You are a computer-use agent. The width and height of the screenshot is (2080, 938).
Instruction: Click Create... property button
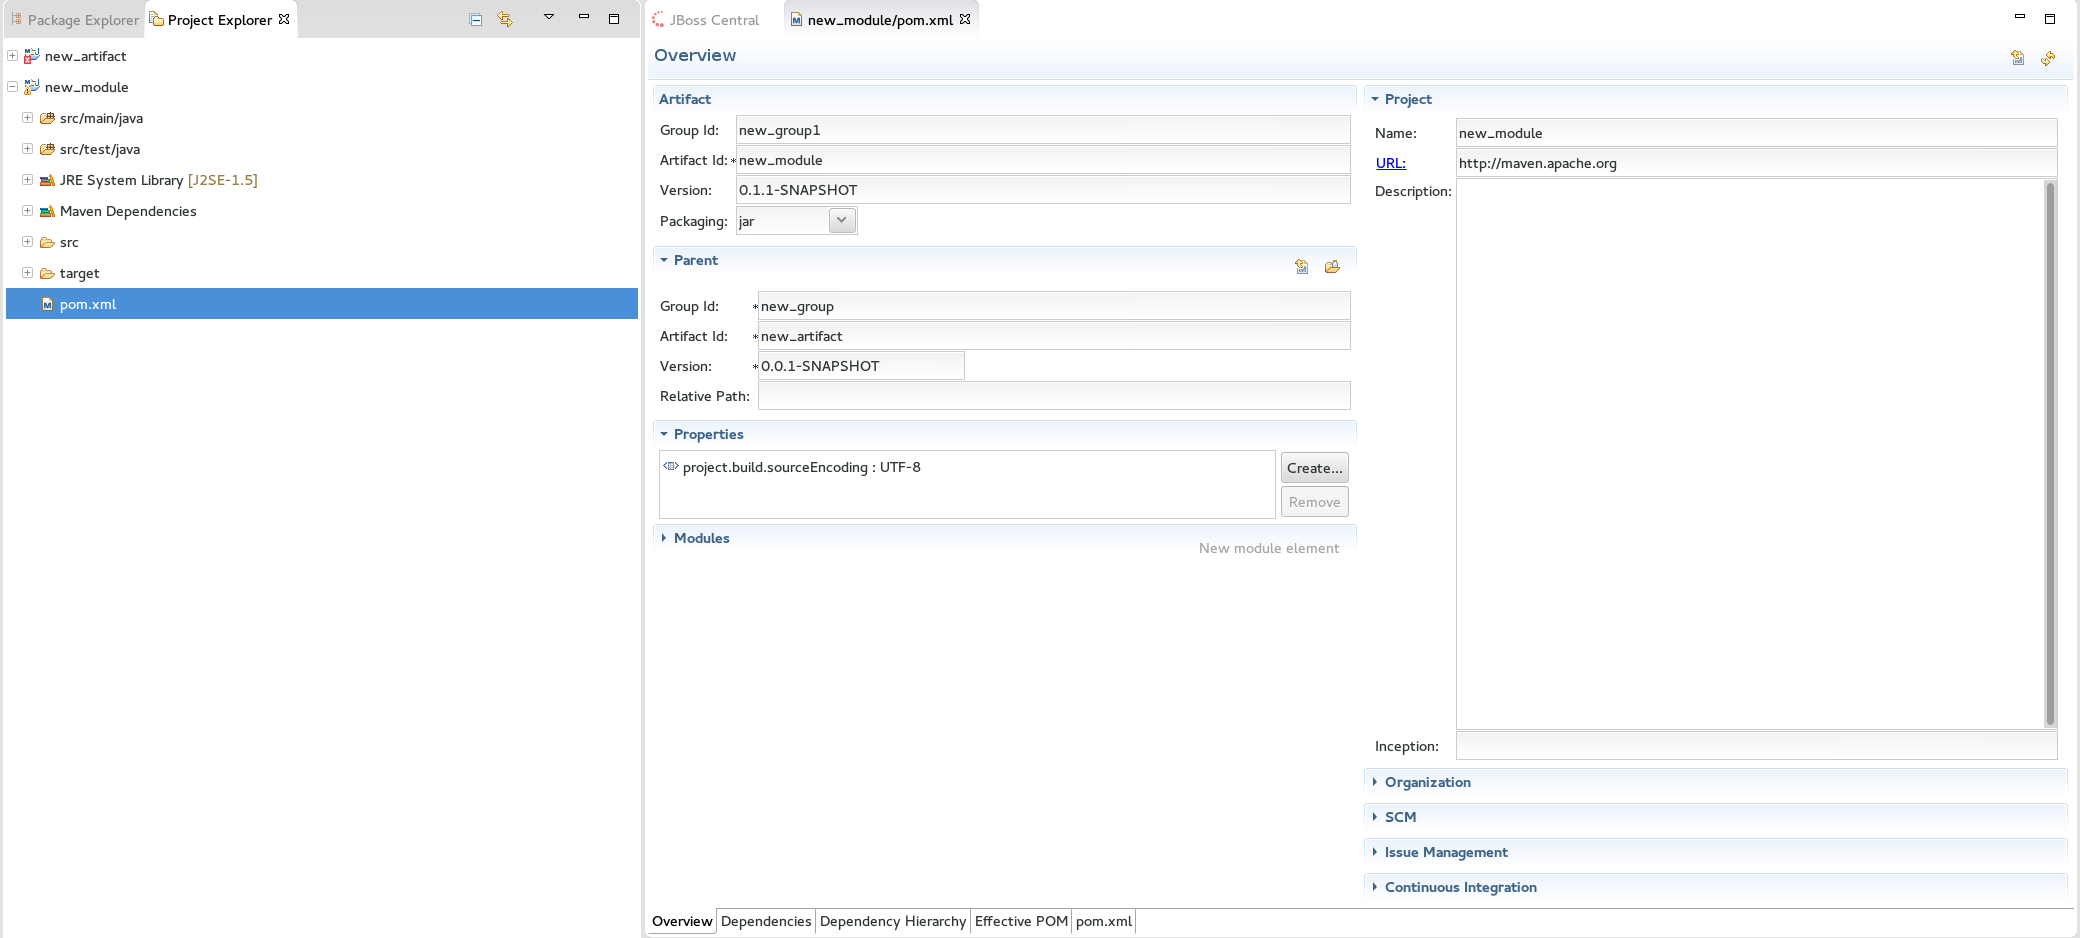pyautogui.click(x=1315, y=468)
